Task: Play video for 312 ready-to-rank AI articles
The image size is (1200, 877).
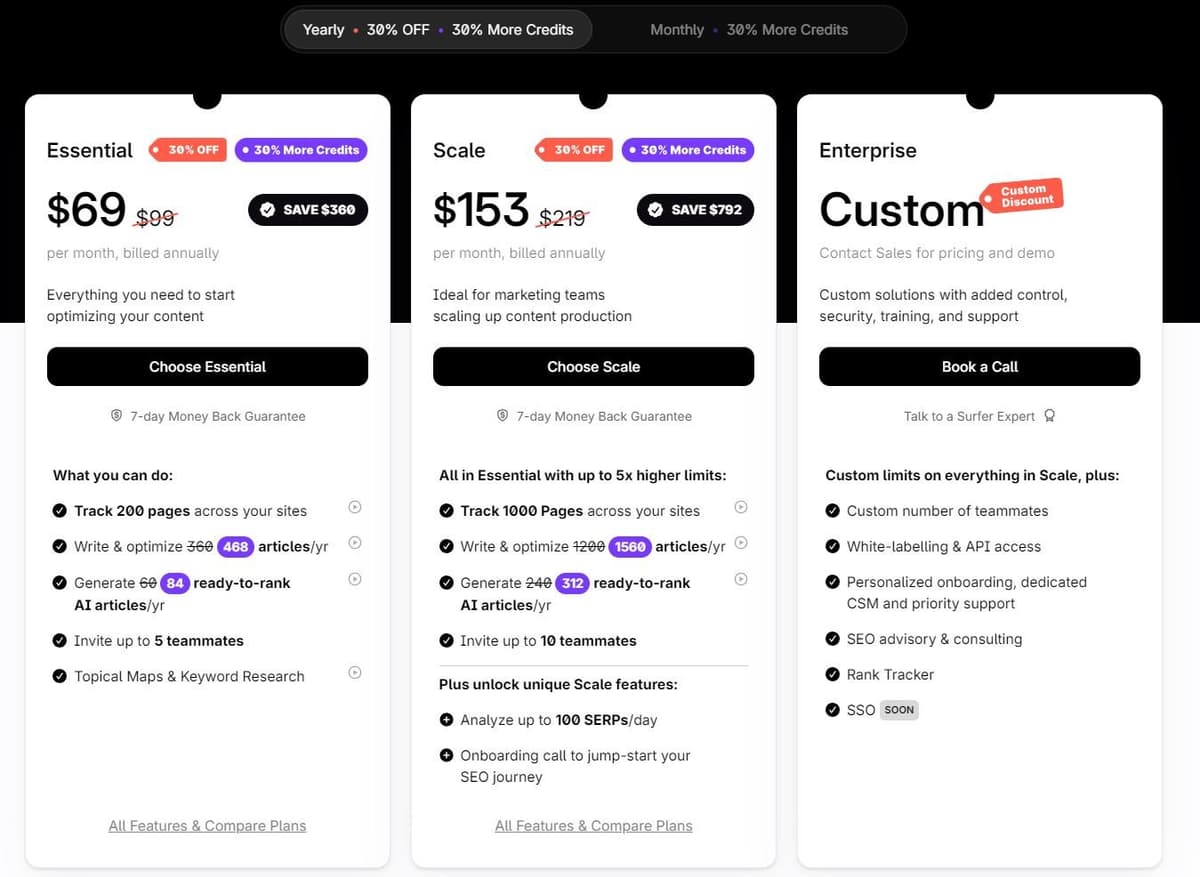Action: click(x=741, y=579)
